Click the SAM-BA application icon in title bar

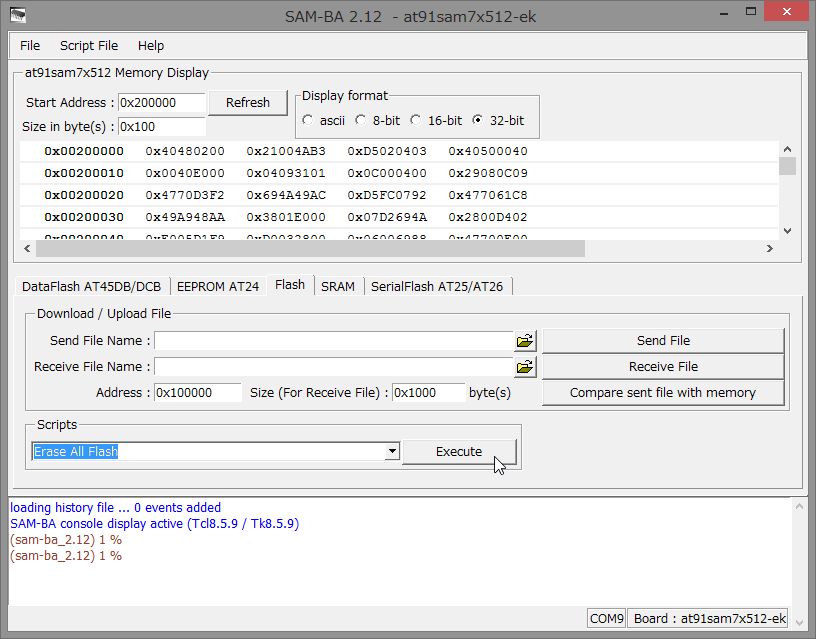pyautogui.click(x=18, y=16)
